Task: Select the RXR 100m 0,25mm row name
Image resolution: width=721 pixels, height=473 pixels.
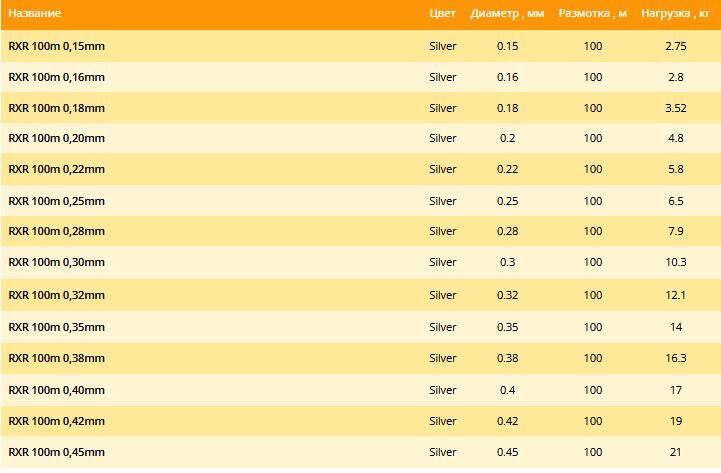Action: [57, 201]
